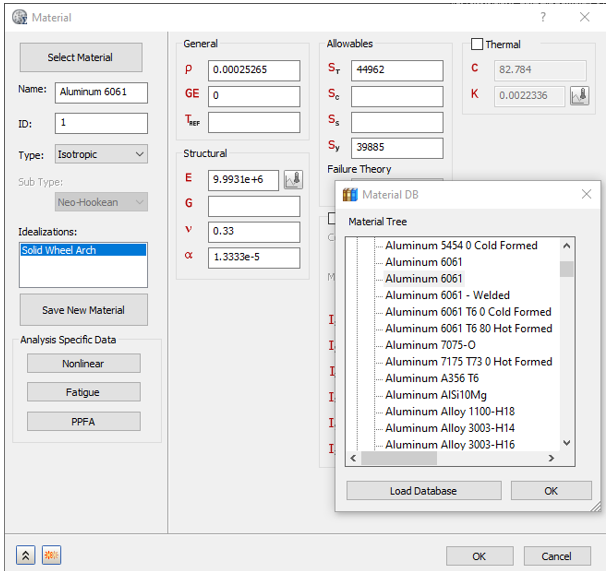The height and width of the screenshot is (571, 608).
Task: Click the Poisson ratio ν field
Action: tap(254, 232)
